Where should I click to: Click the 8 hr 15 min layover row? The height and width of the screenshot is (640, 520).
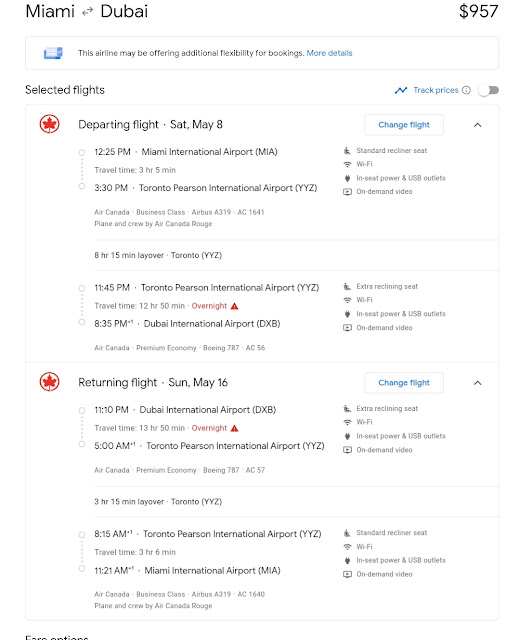(x=262, y=256)
